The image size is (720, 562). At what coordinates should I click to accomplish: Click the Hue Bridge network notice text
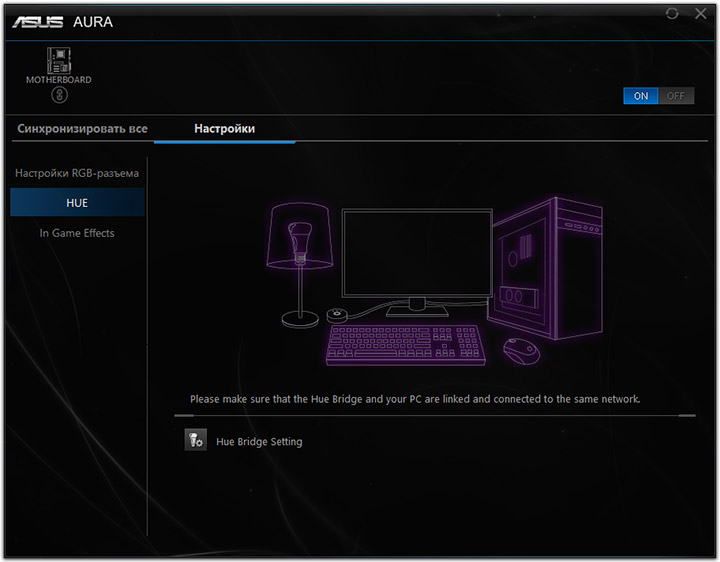click(415, 399)
